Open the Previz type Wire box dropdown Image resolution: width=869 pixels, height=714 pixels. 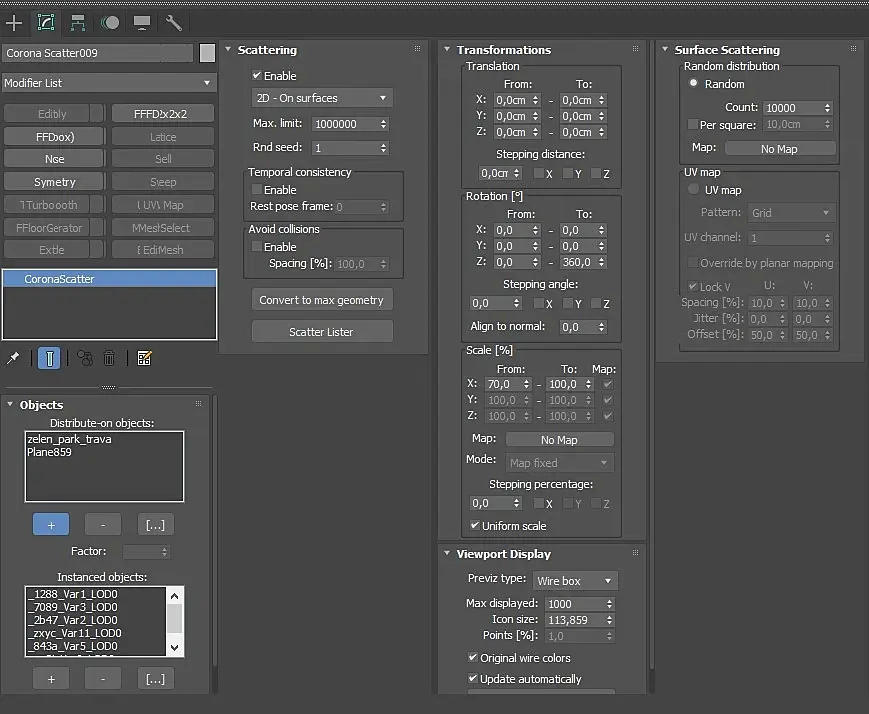click(x=575, y=581)
